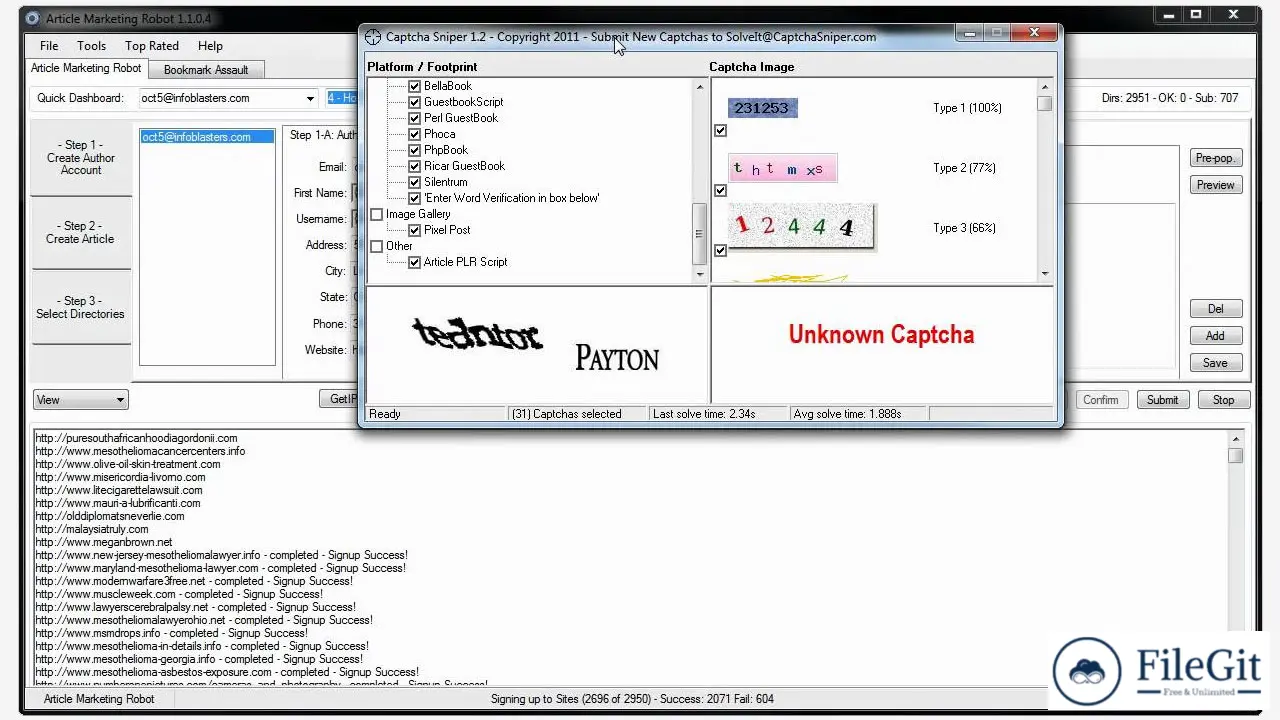
Task: Click the Last solve time status text
Action: (704, 414)
